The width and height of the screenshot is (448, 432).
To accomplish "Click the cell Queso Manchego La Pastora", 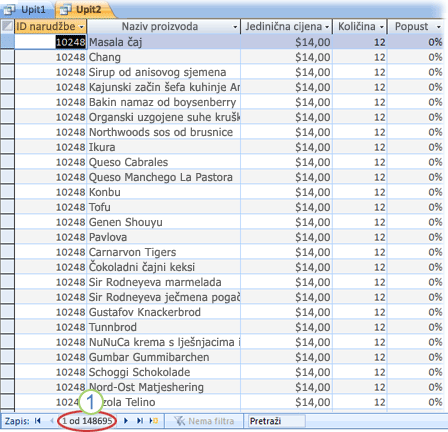I will click(164, 177).
